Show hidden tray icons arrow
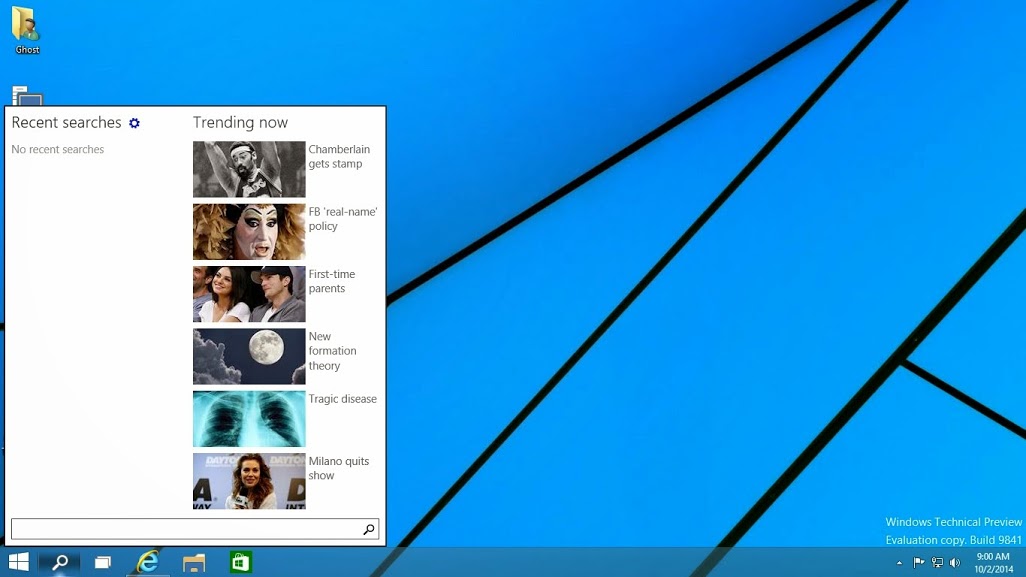 tap(899, 563)
